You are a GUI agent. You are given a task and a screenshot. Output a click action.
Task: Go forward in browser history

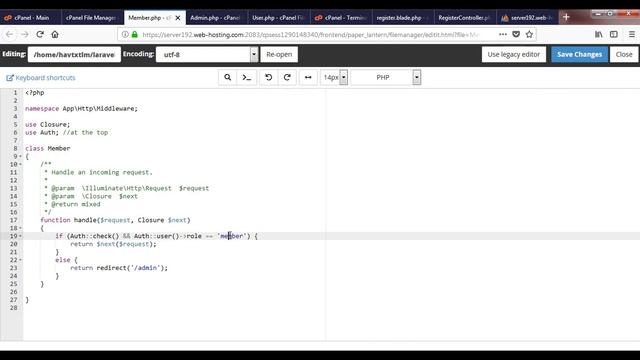tap(25, 35)
